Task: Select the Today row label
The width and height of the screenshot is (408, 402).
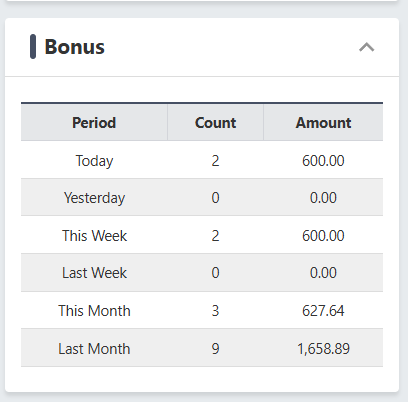Action: pos(94,161)
